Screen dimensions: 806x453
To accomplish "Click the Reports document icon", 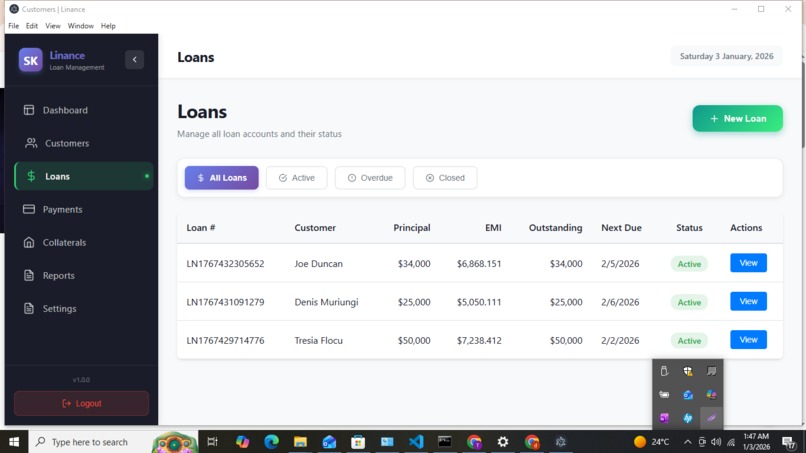I will click(29, 276).
